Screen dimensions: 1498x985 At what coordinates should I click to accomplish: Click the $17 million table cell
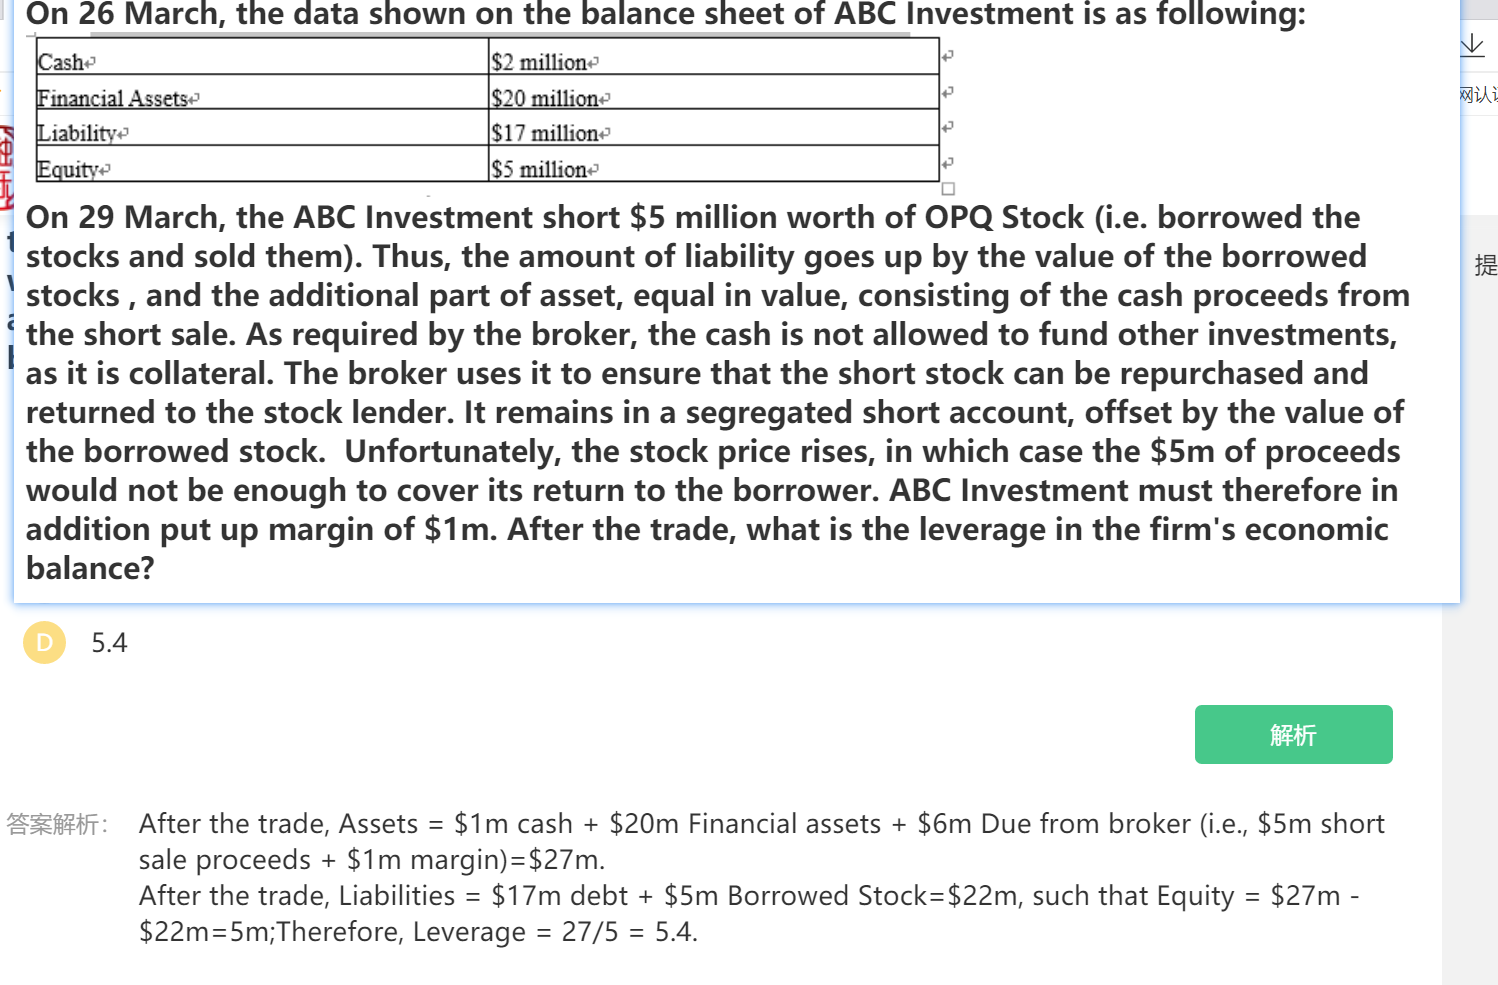click(714, 128)
